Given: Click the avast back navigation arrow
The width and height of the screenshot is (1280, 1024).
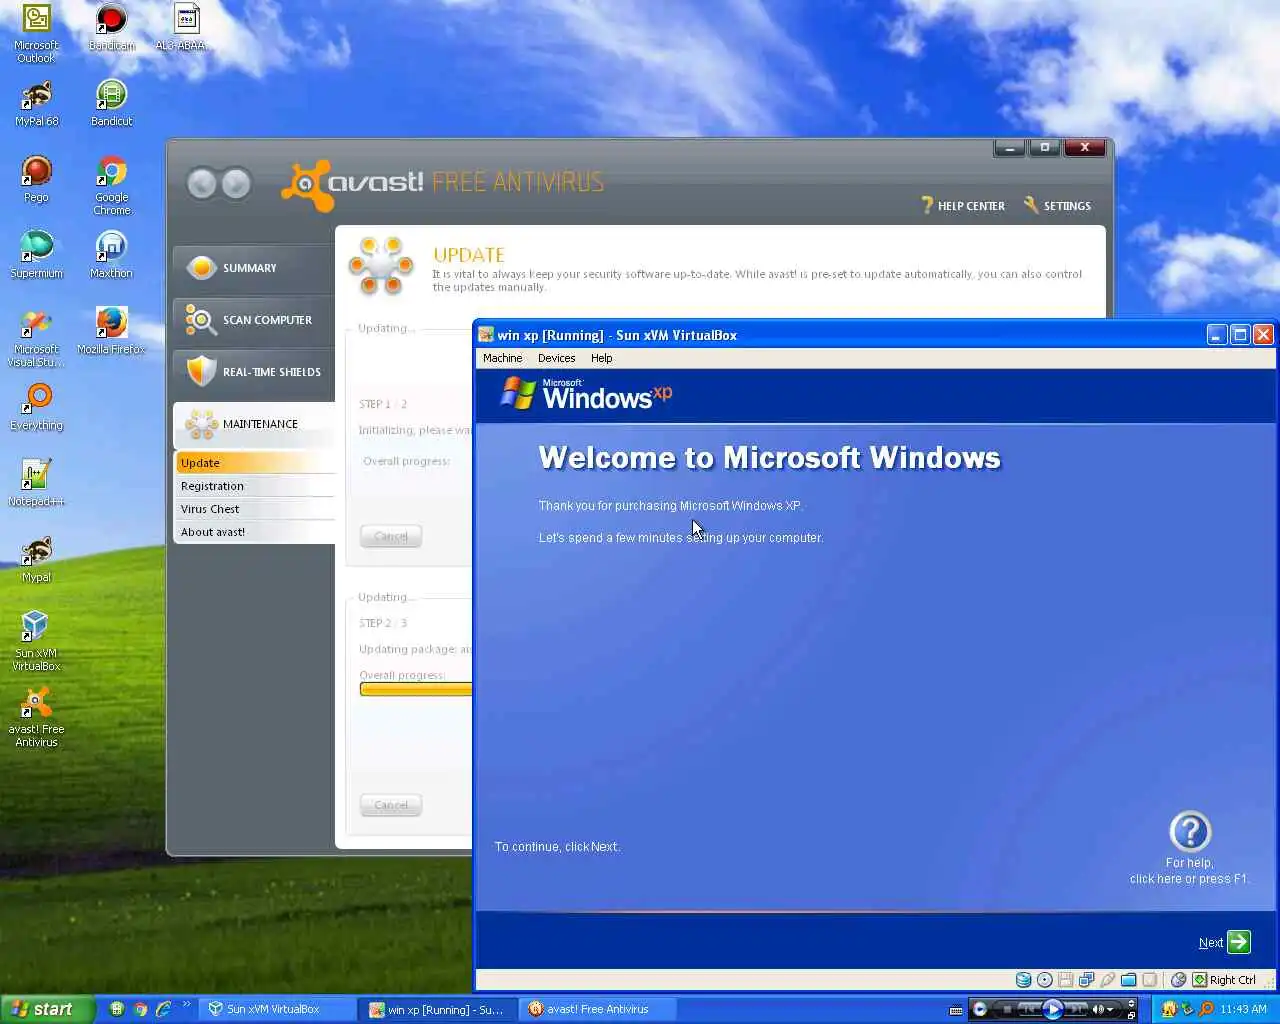Looking at the screenshot, I should click(202, 183).
